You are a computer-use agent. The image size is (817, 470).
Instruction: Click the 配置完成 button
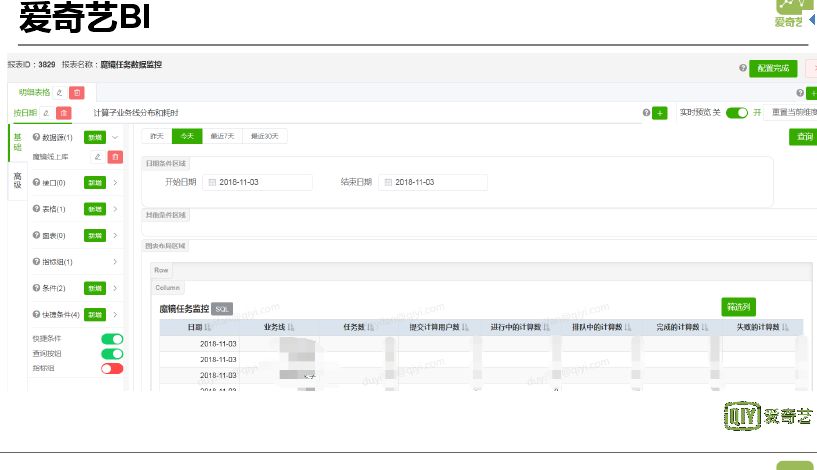pyautogui.click(x=773, y=68)
